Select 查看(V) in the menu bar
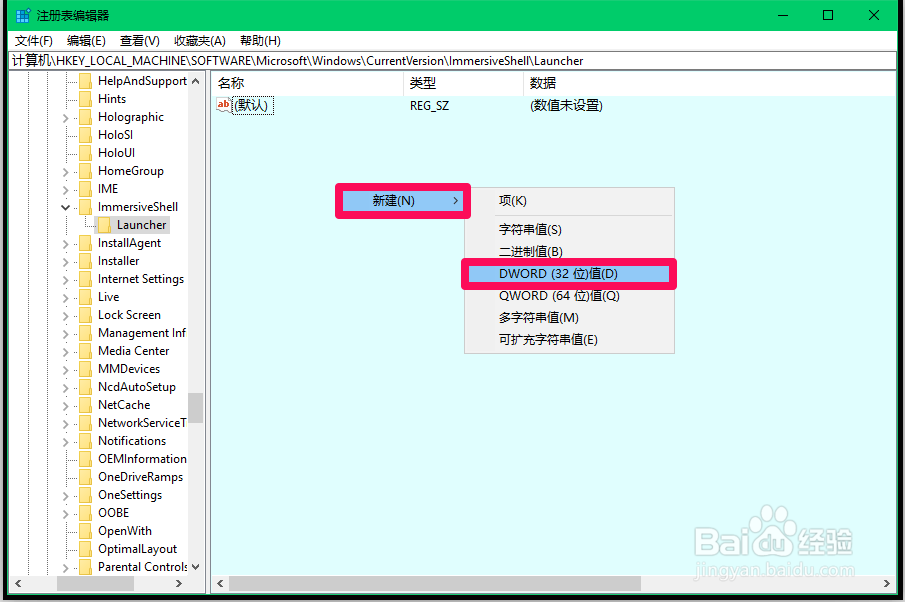905x602 pixels. point(140,40)
